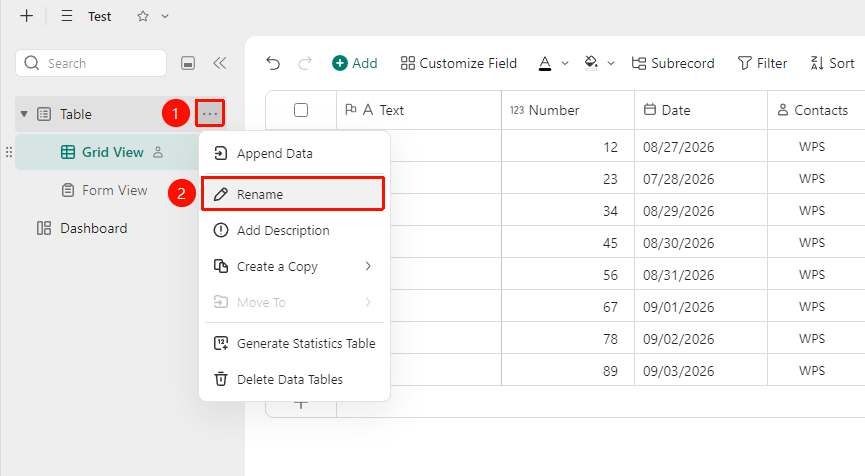Viewport: 865px width, 476px height.
Task: Select the Table item in sidebar
Action: pos(76,114)
